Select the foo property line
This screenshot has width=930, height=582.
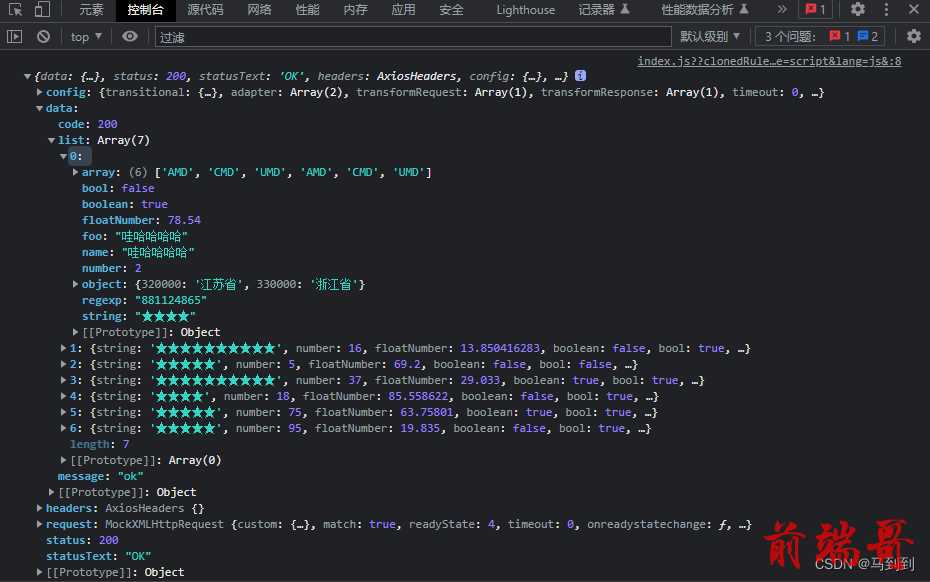pyautogui.click(x=135, y=236)
